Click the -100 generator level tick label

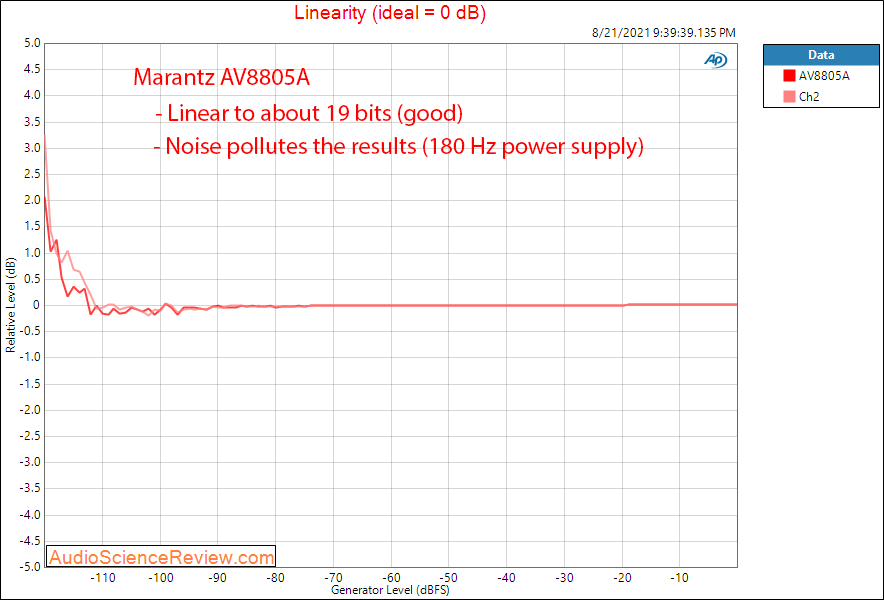click(160, 578)
